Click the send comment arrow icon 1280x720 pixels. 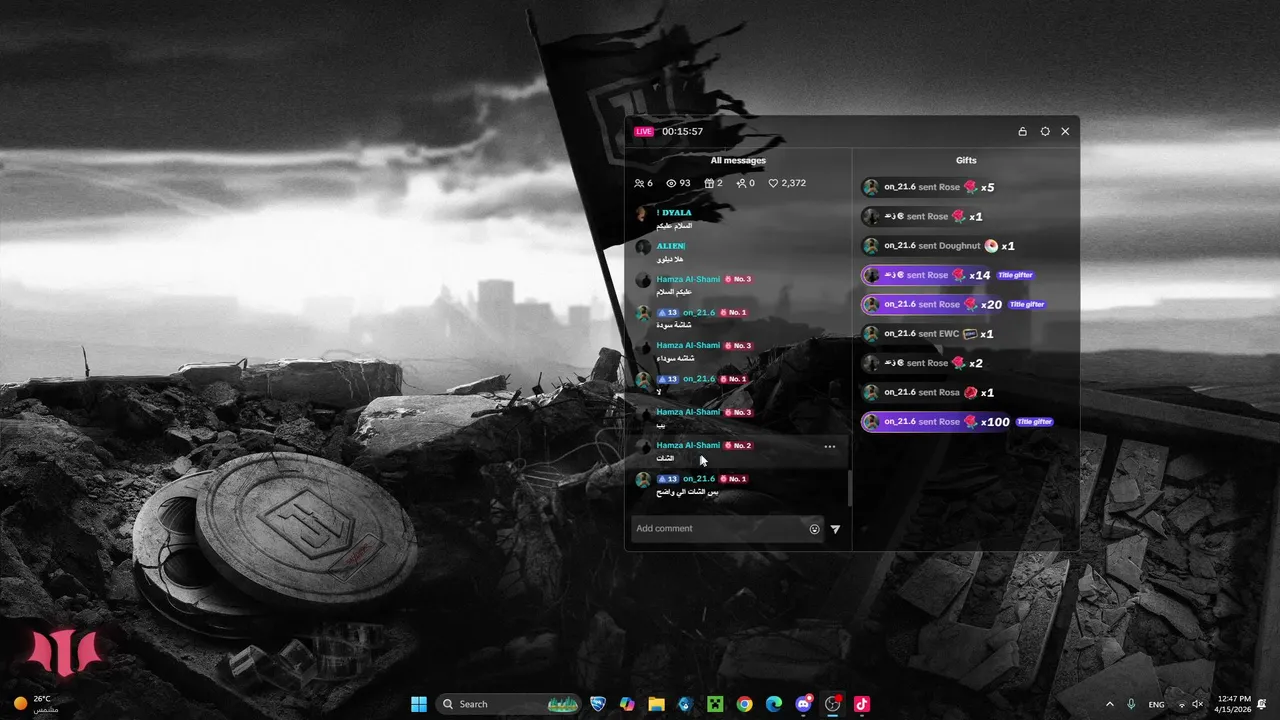coord(835,529)
